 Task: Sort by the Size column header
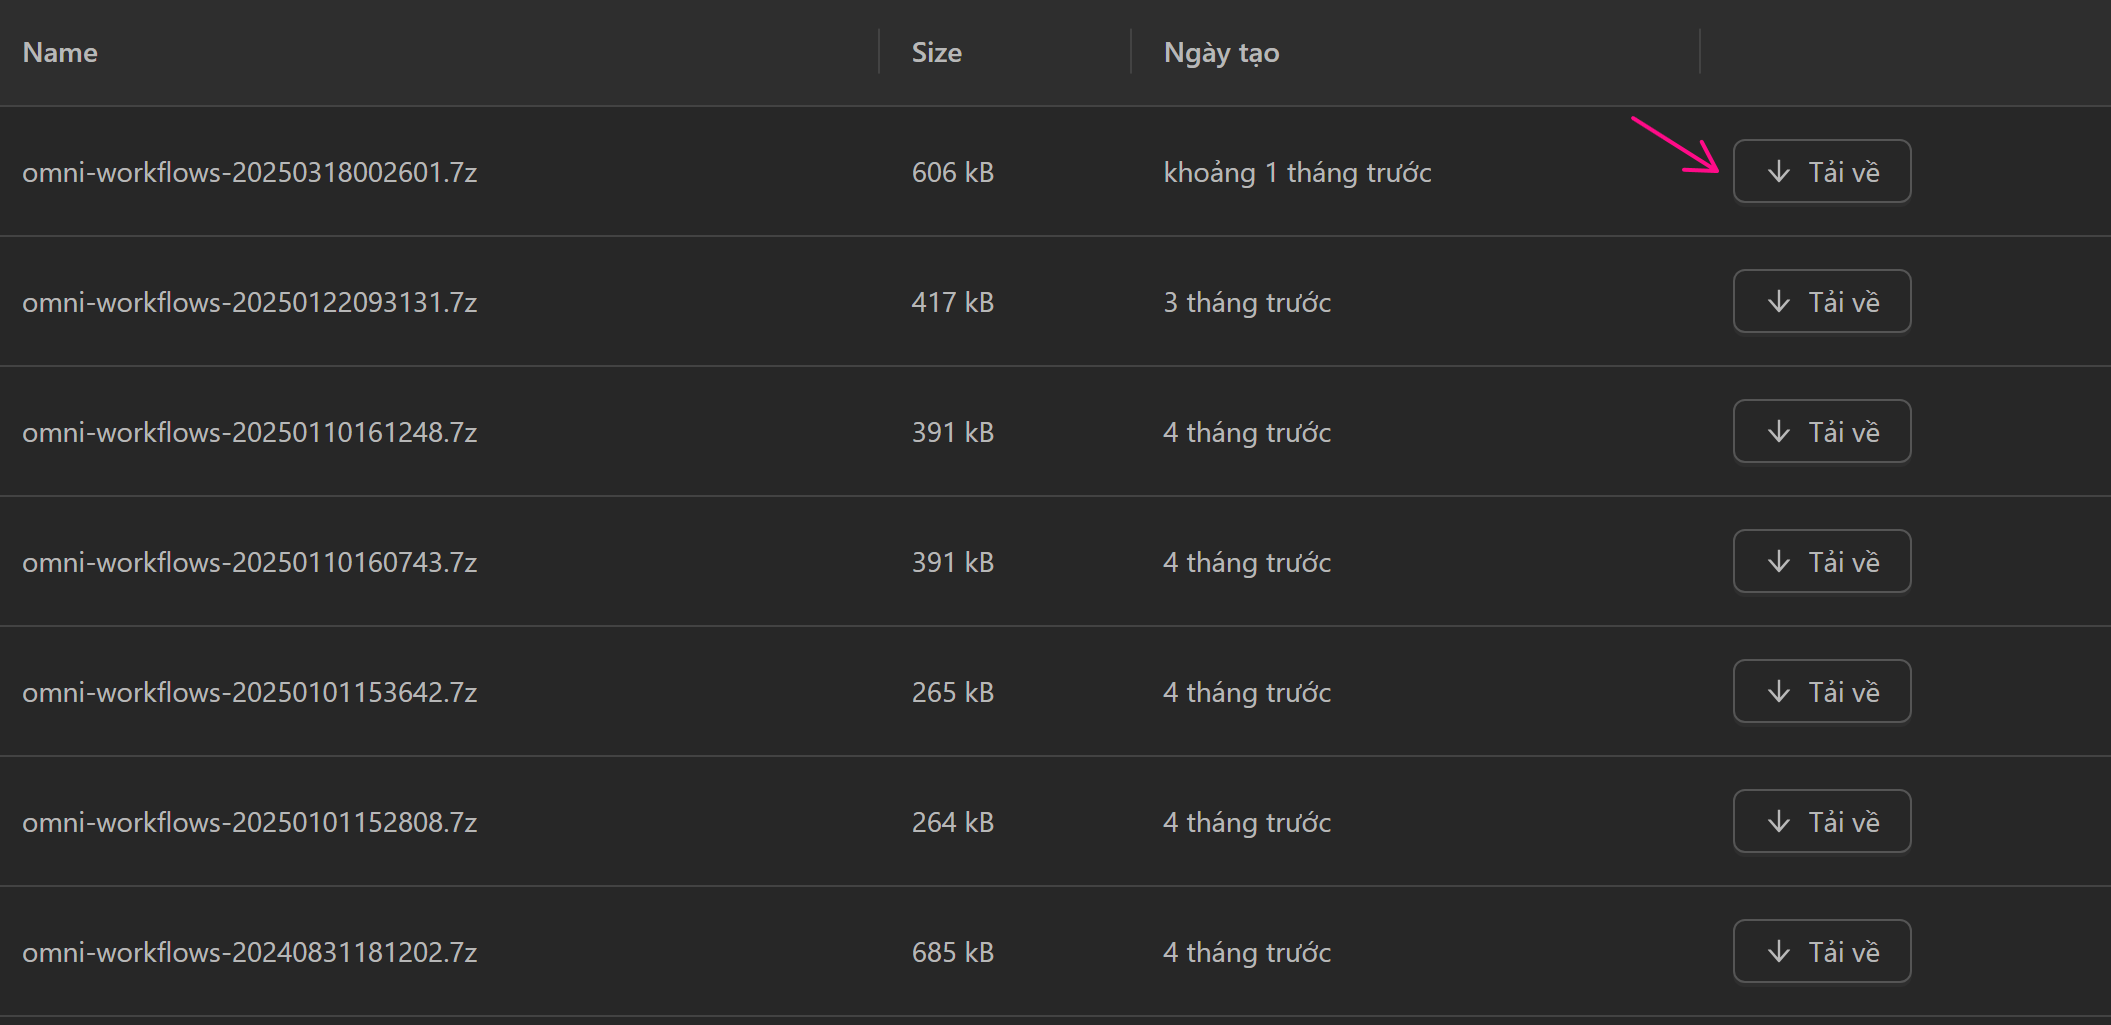coord(936,53)
